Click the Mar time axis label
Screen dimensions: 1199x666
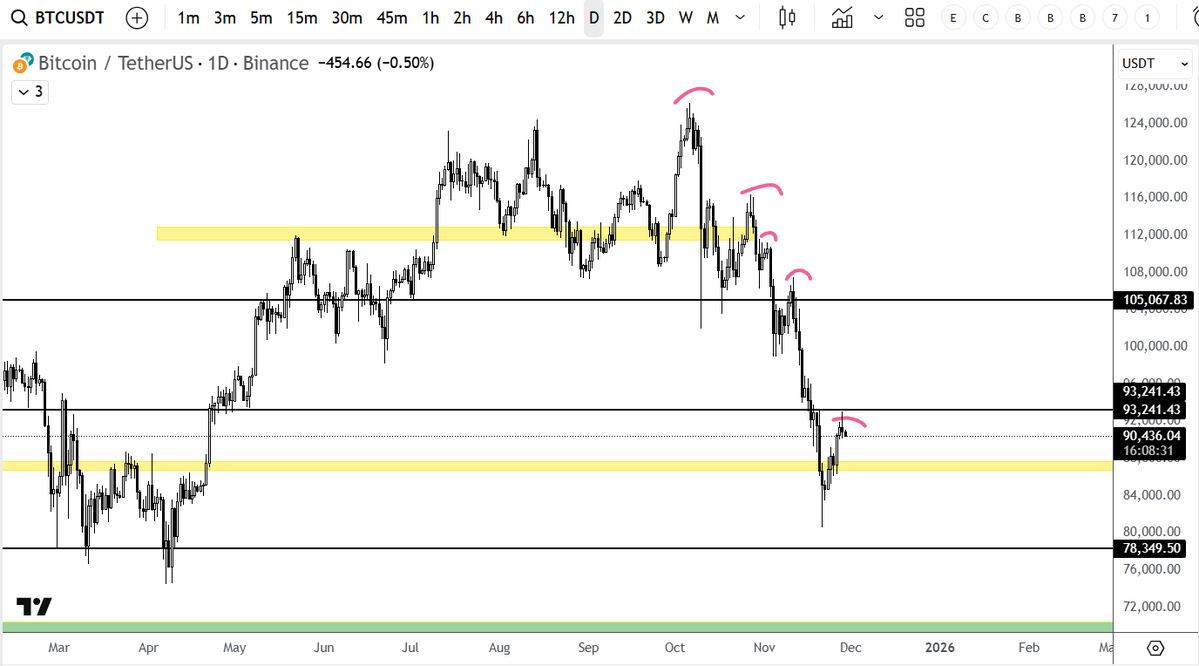59,648
